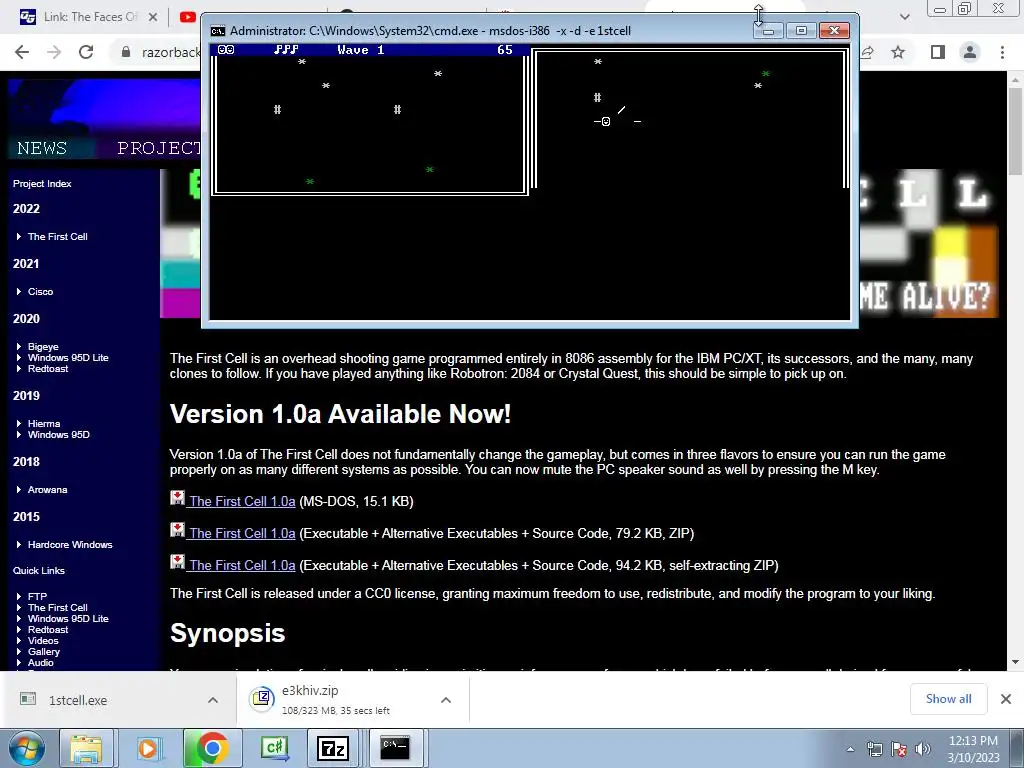
Task: Open PROJECTS section of the site
Action: click(159, 148)
